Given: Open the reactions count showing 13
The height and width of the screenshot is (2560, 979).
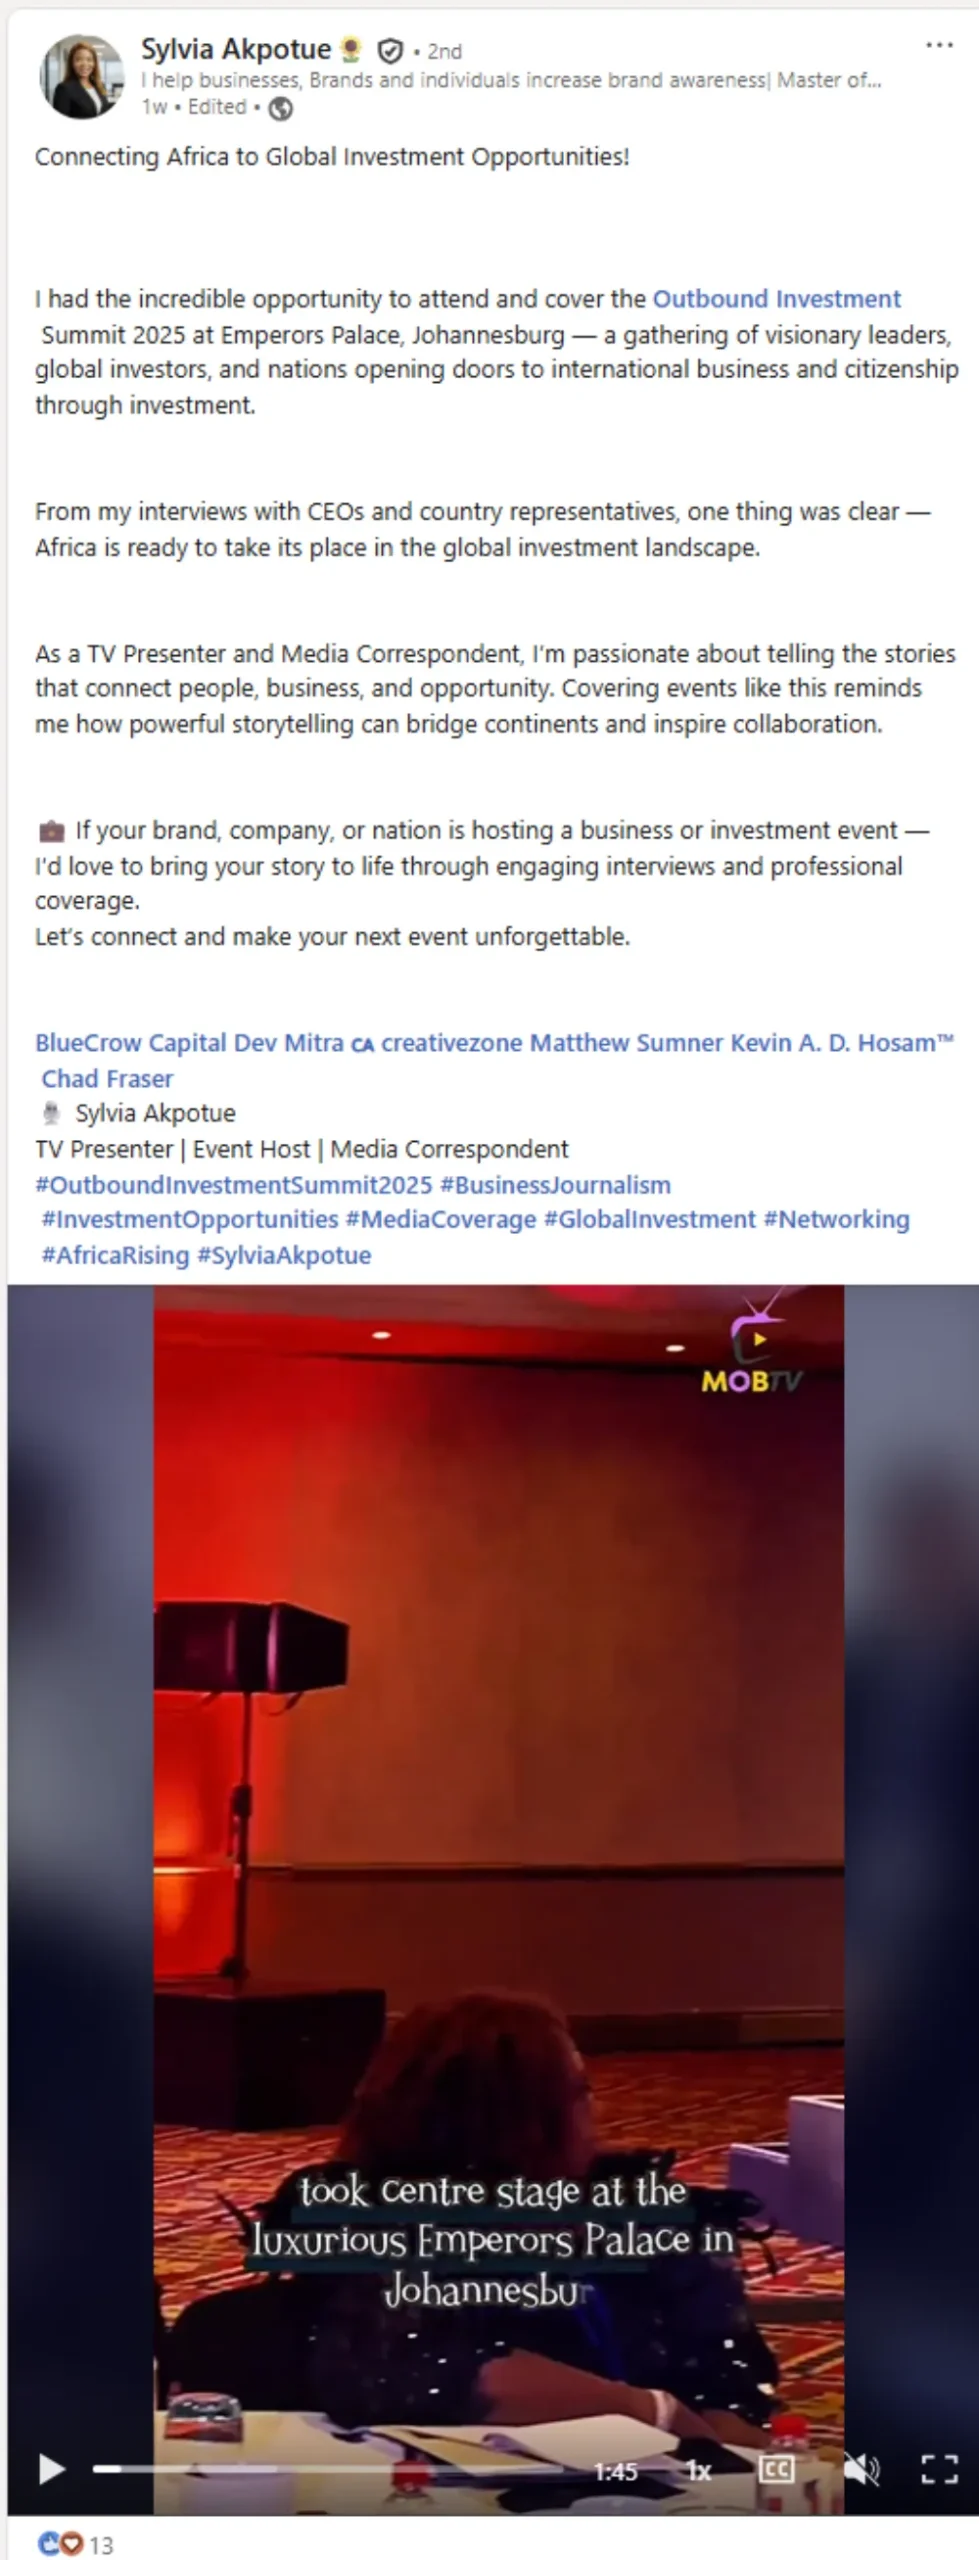Looking at the screenshot, I should [75, 2543].
